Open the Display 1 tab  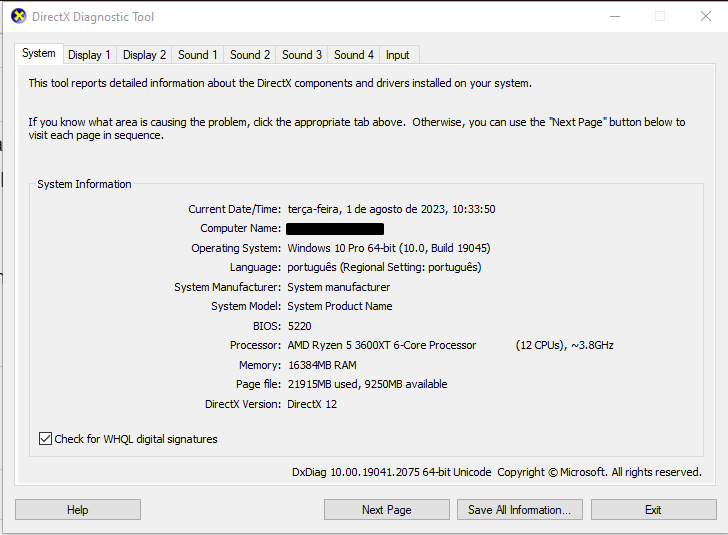89,55
